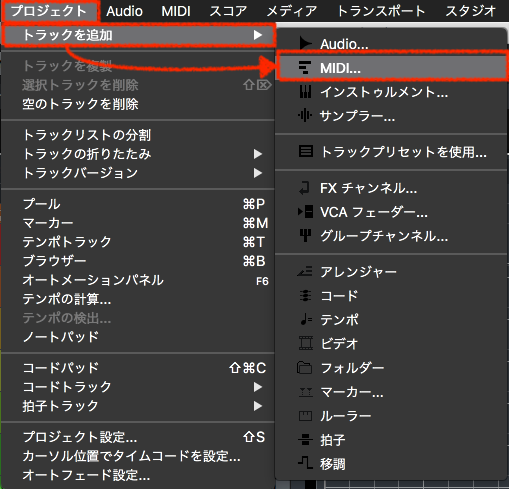The image size is (509, 489).
Task: Click the アレンジャー track icon
Action: coord(305,272)
